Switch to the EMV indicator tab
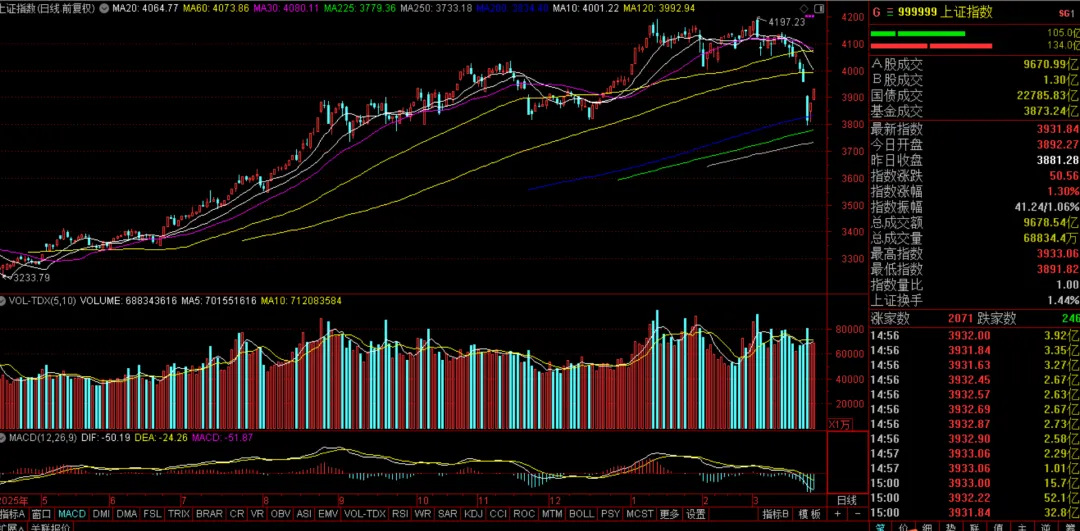The width and height of the screenshot is (1080, 531). (x=328, y=514)
